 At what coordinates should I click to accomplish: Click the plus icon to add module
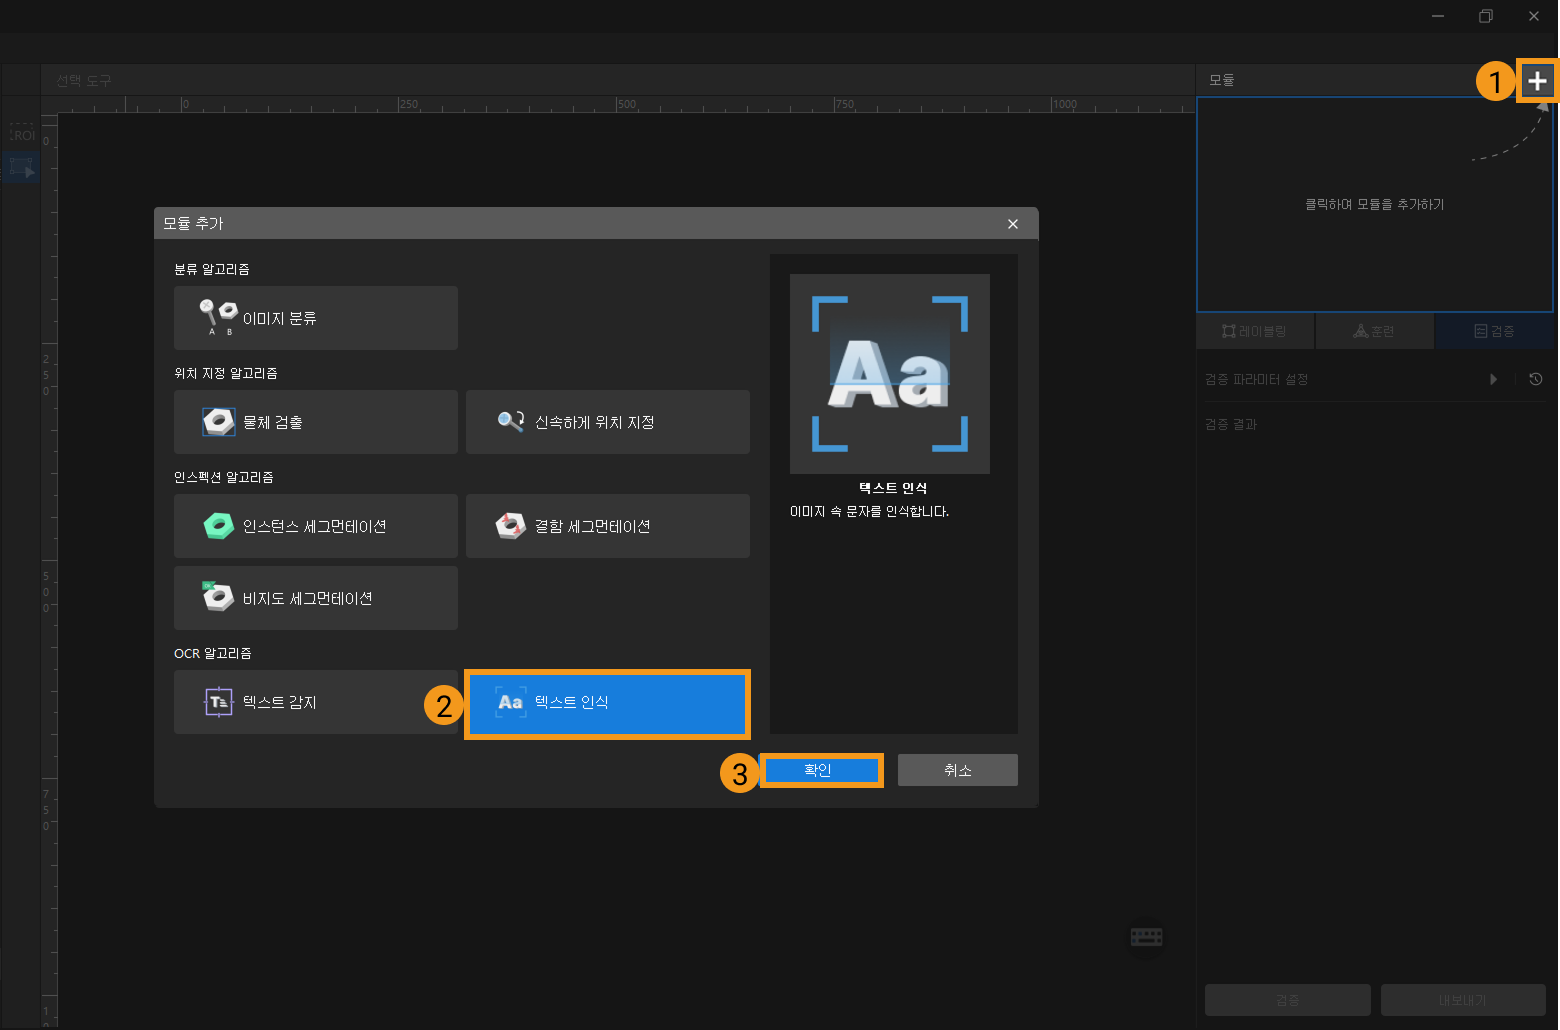(1537, 81)
